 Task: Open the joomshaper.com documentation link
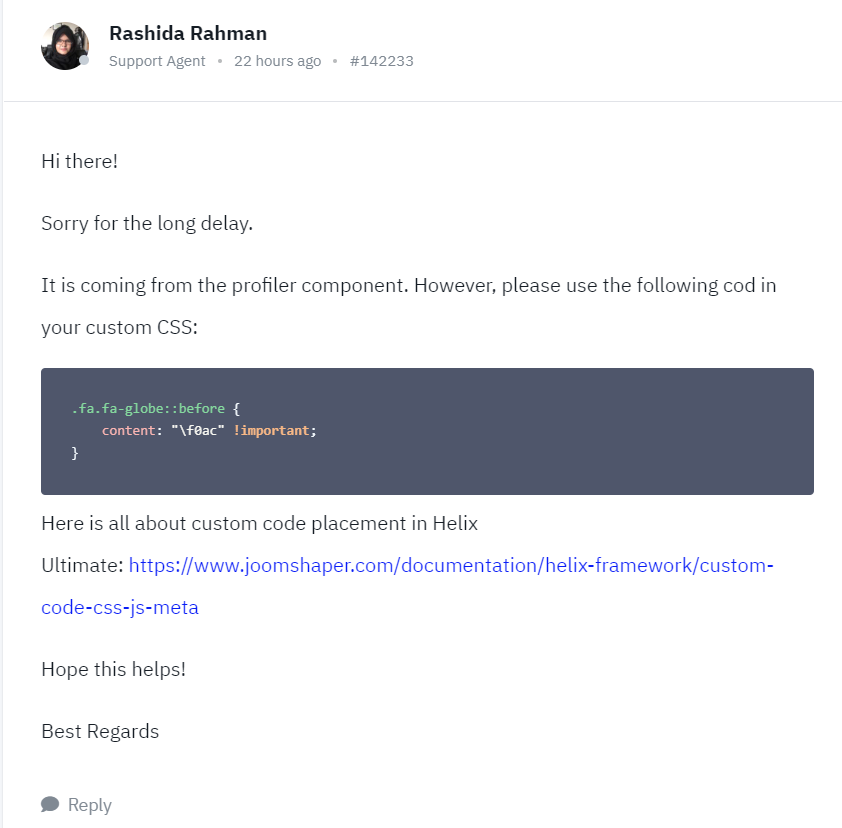coord(451,565)
